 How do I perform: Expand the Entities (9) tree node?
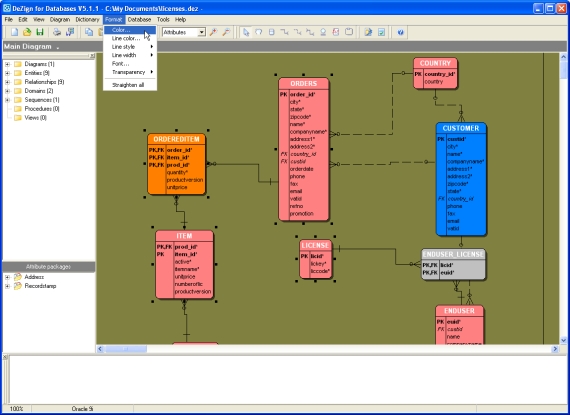click(7, 73)
